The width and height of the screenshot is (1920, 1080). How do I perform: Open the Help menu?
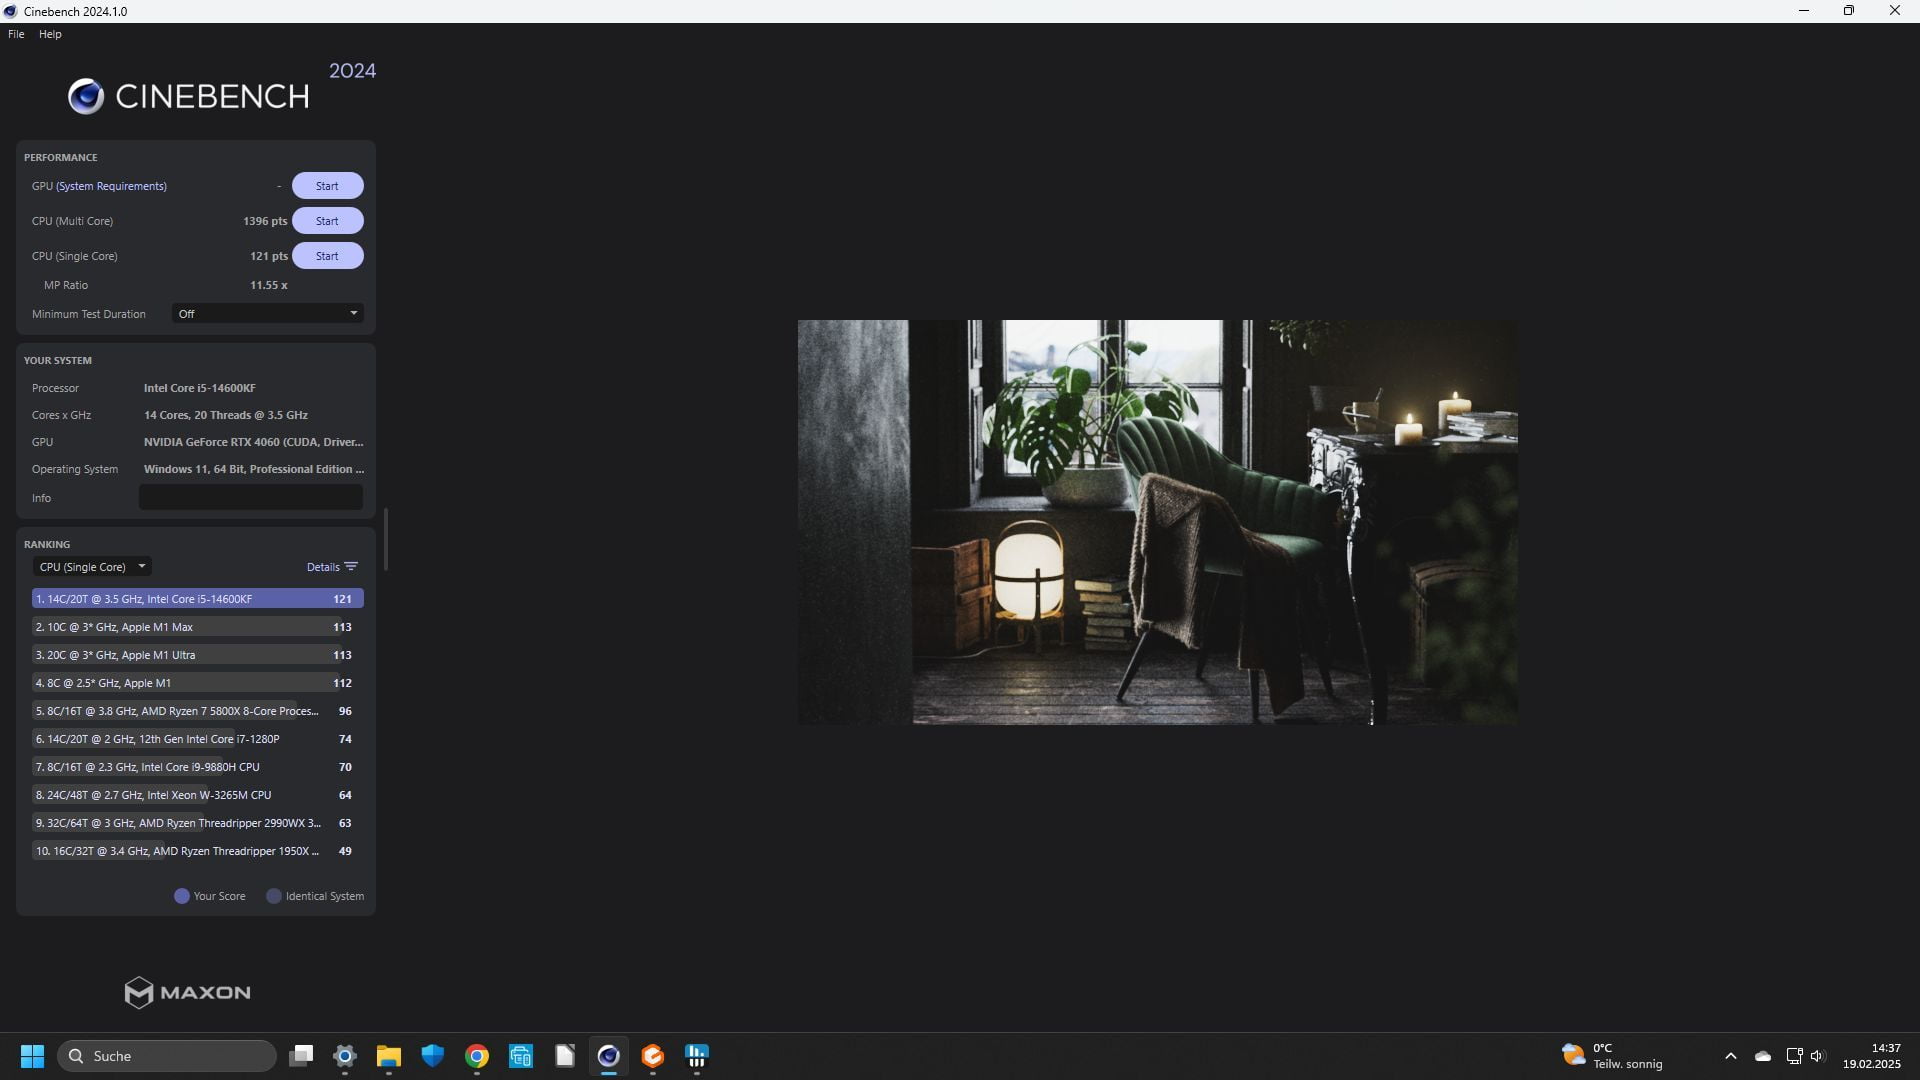click(x=50, y=34)
